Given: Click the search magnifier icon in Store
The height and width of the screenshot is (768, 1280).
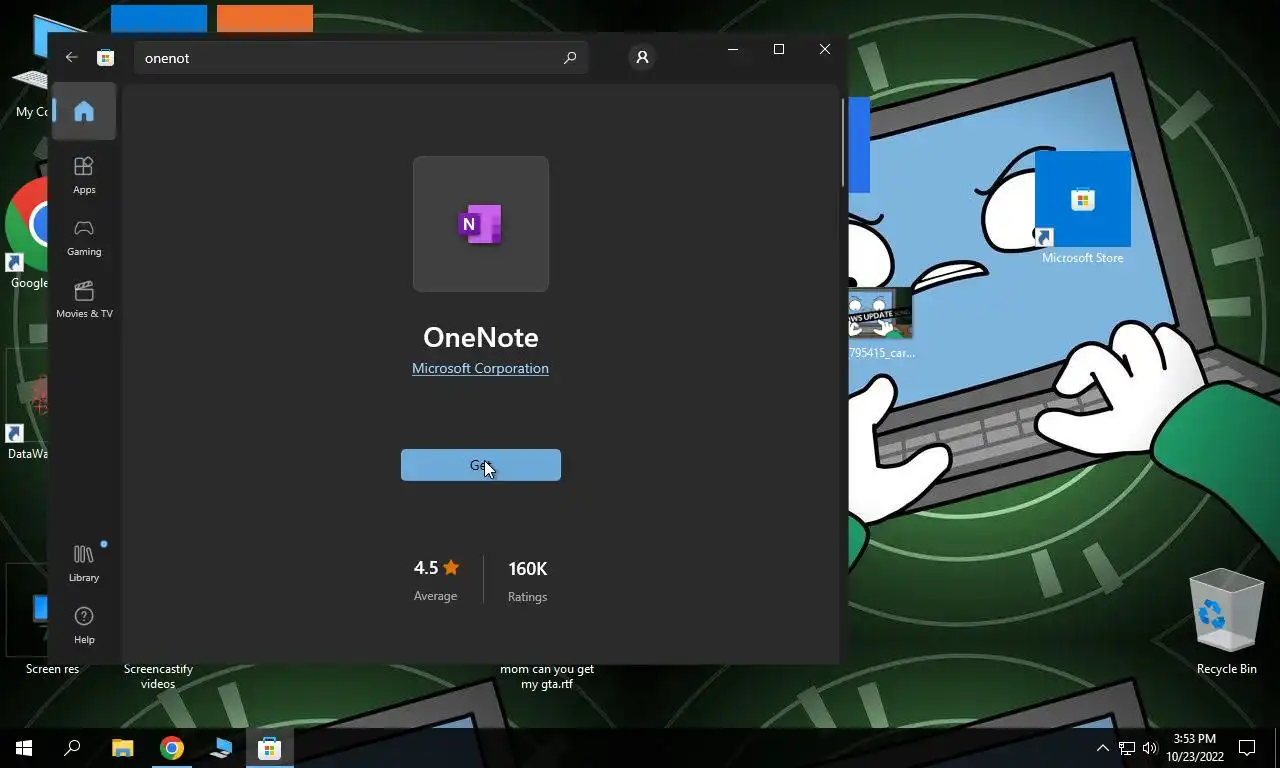Looking at the screenshot, I should [570, 58].
